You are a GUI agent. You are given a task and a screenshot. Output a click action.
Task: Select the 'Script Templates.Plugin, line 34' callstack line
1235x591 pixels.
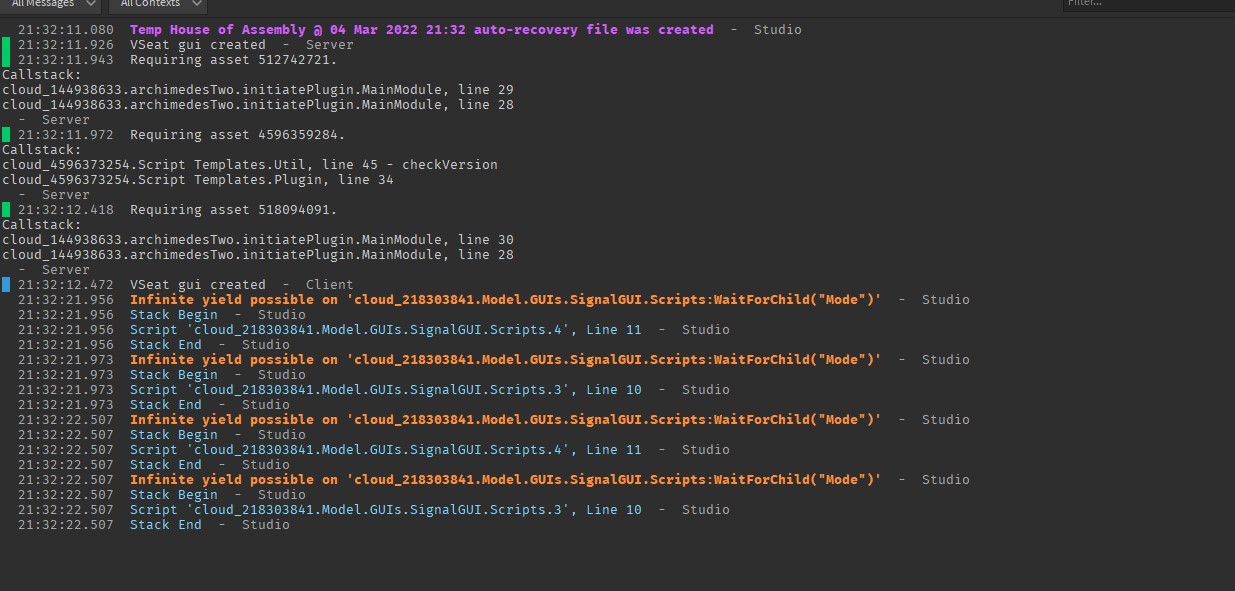[198, 180]
